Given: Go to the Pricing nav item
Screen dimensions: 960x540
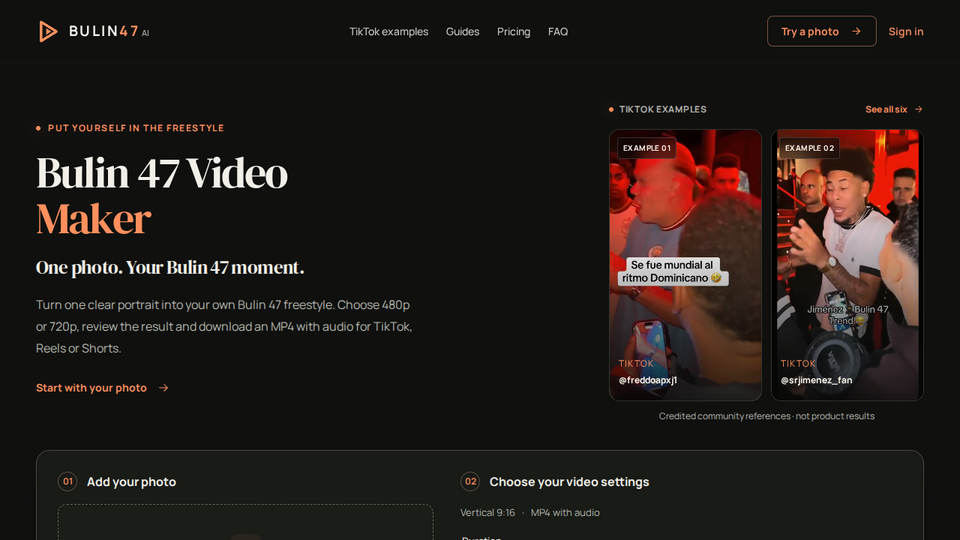Looking at the screenshot, I should click(x=514, y=31).
